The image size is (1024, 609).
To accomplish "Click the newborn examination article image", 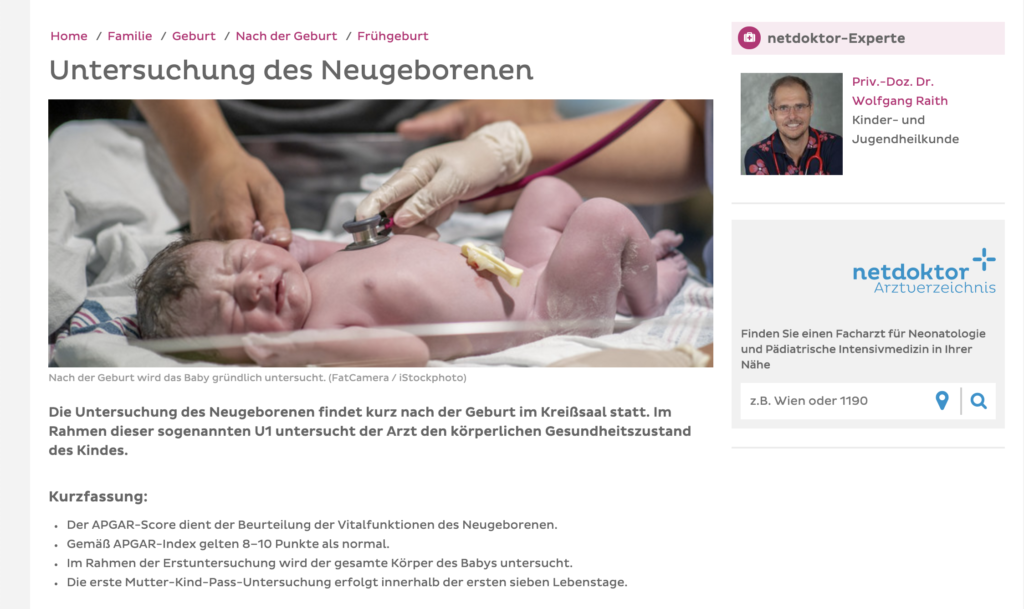I will click(x=381, y=233).
